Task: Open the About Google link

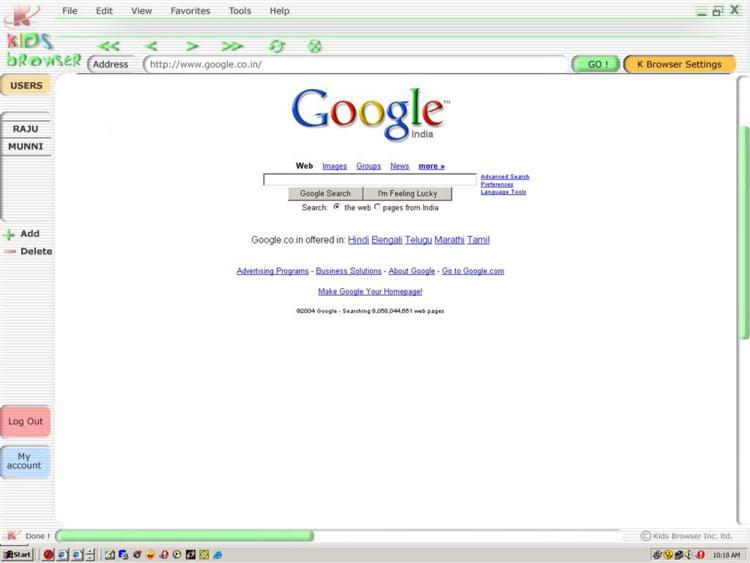Action: [412, 271]
